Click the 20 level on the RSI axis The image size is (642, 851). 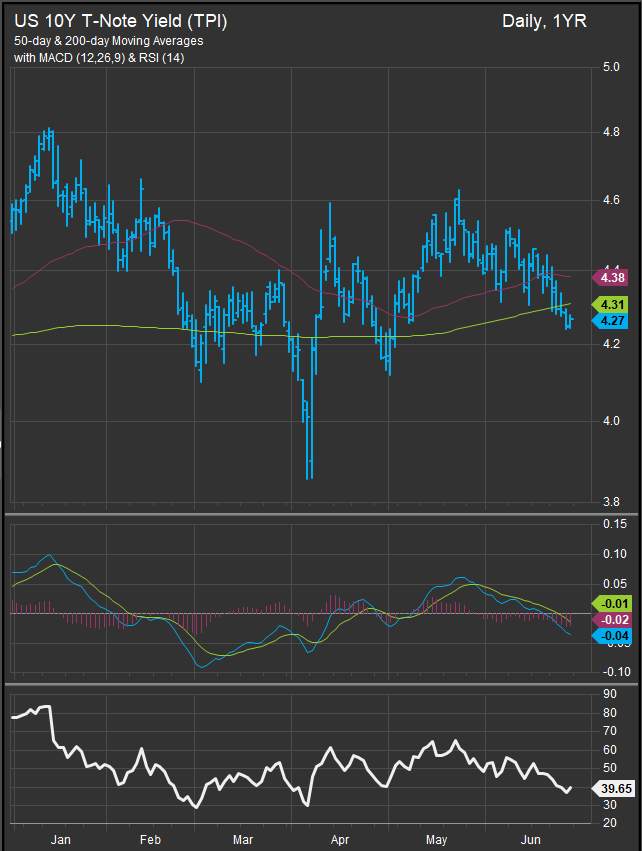[x=610, y=821]
